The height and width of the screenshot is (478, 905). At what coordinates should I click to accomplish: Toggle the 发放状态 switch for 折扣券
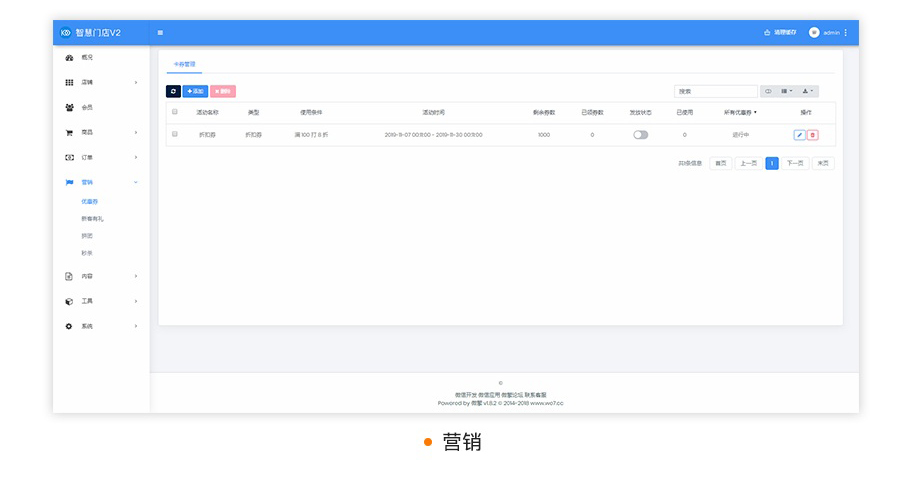pyautogui.click(x=641, y=135)
